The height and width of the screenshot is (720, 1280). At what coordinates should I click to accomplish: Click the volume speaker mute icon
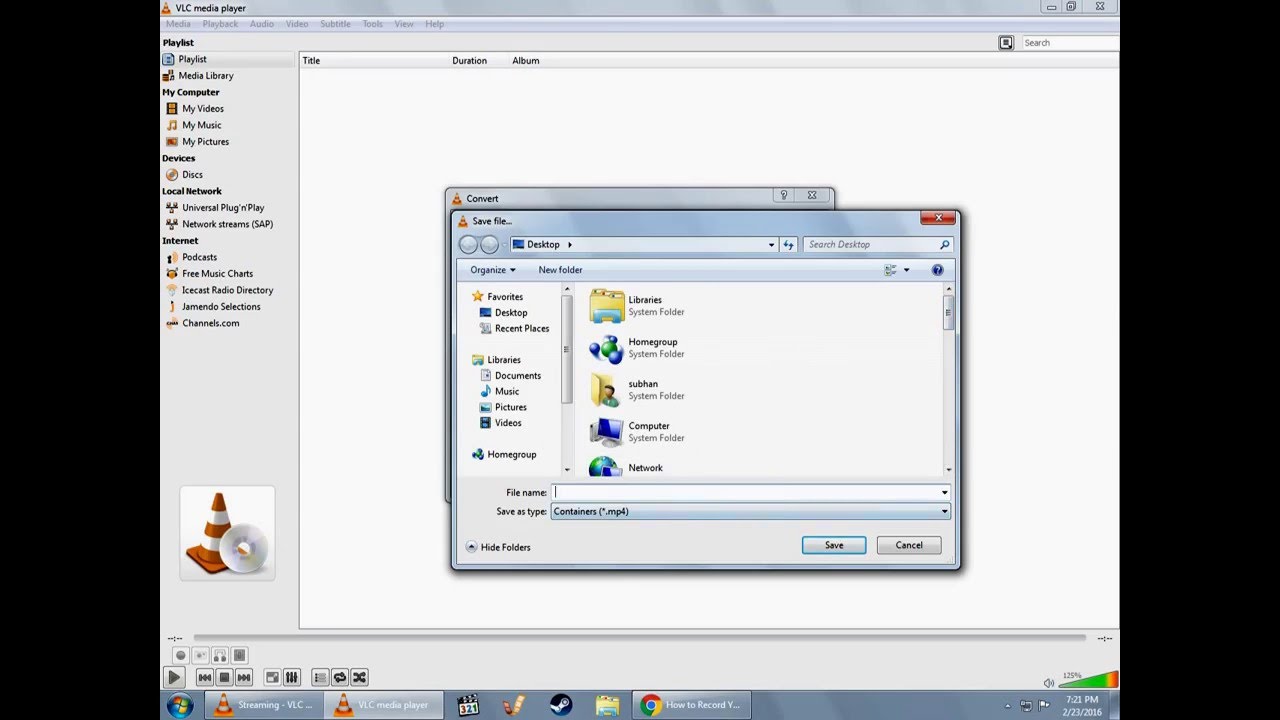tap(1048, 683)
